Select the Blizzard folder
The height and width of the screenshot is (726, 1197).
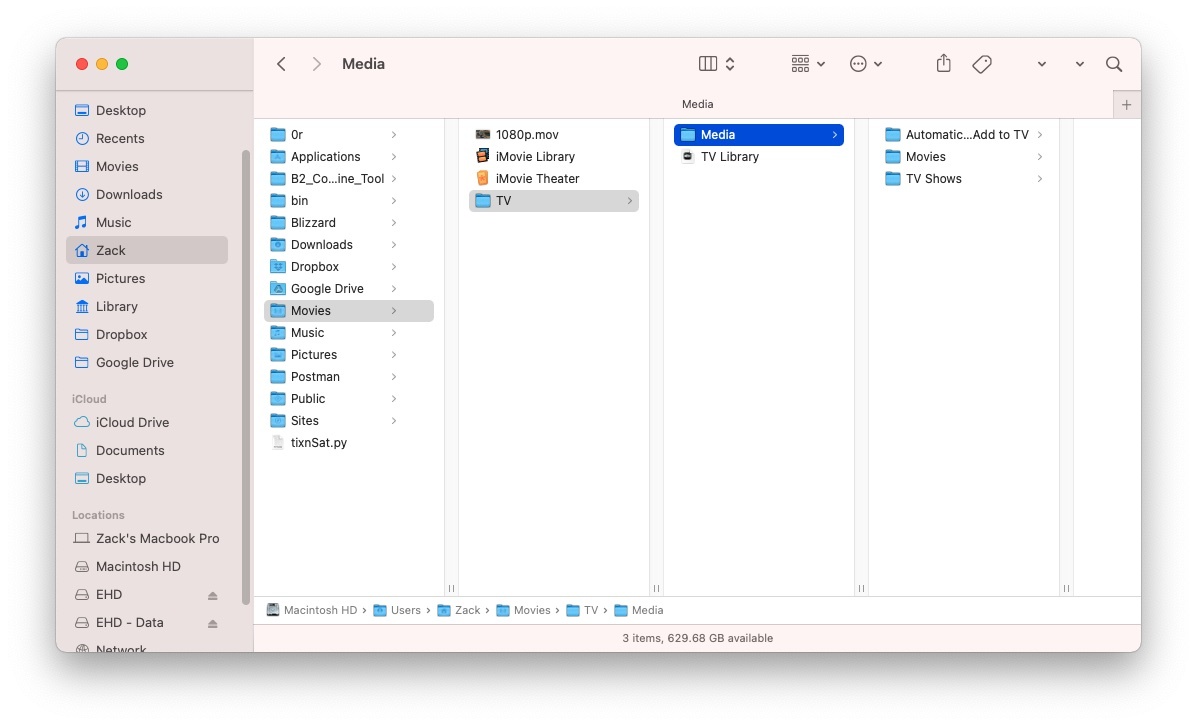(x=349, y=223)
